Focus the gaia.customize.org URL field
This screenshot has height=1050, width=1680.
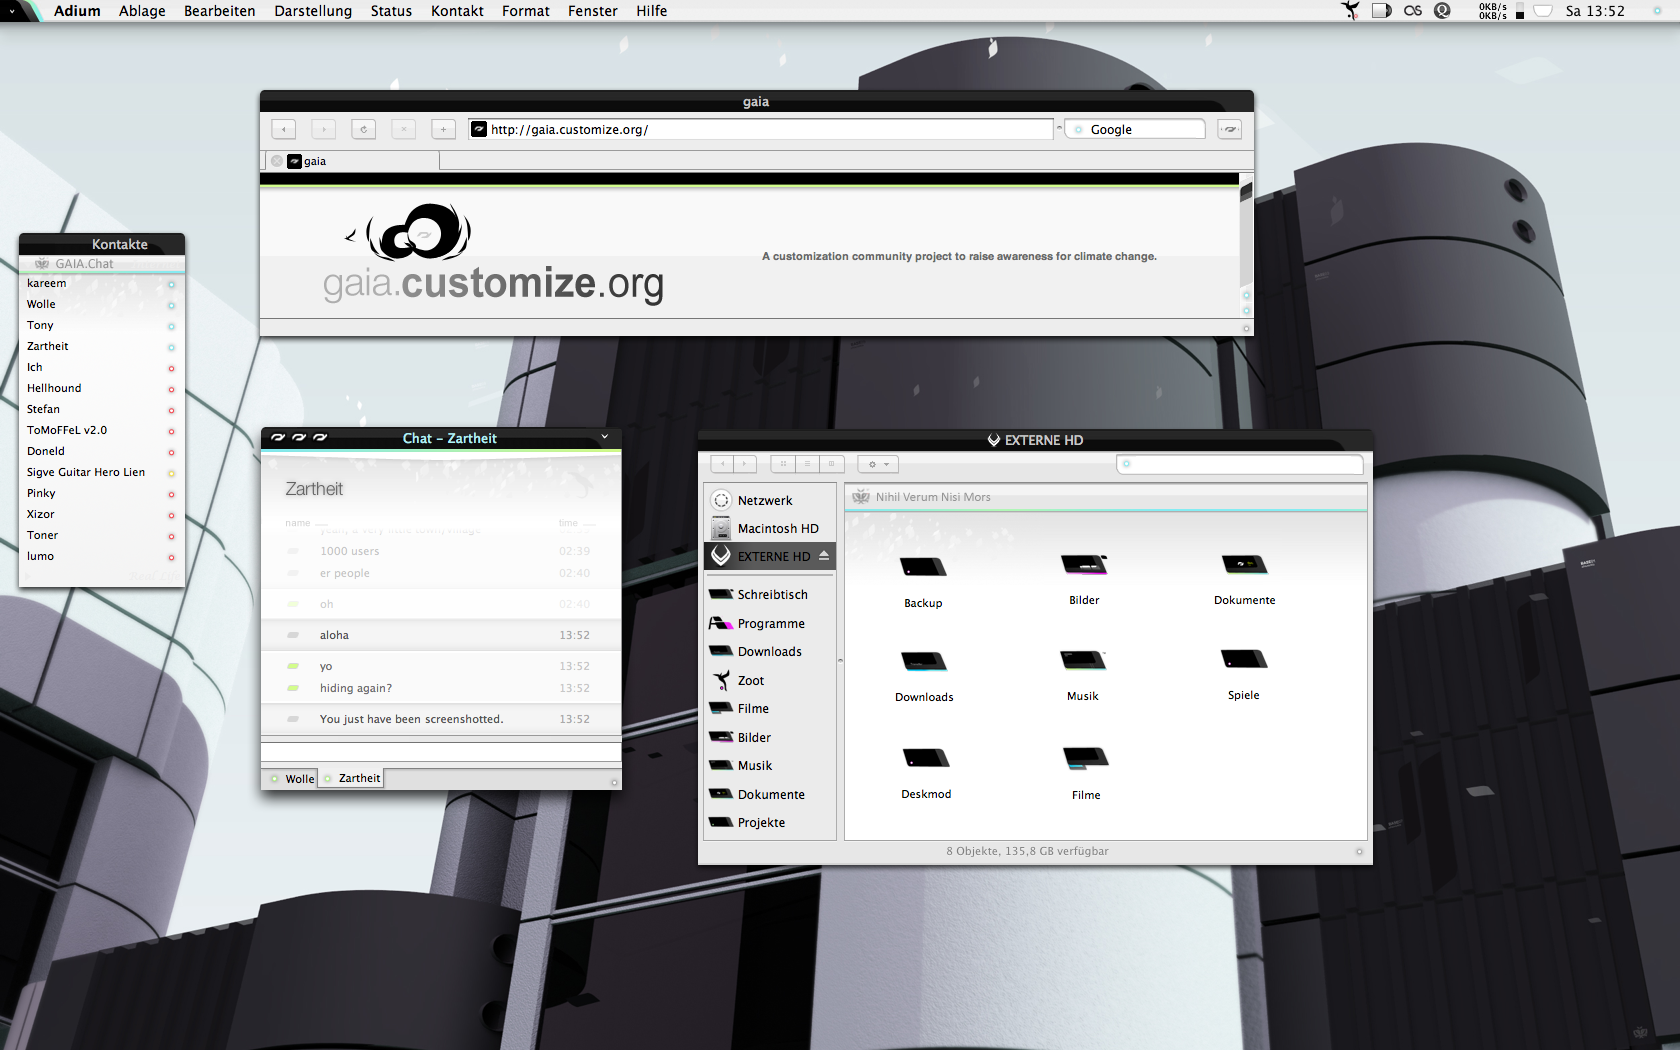click(x=760, y=129)
